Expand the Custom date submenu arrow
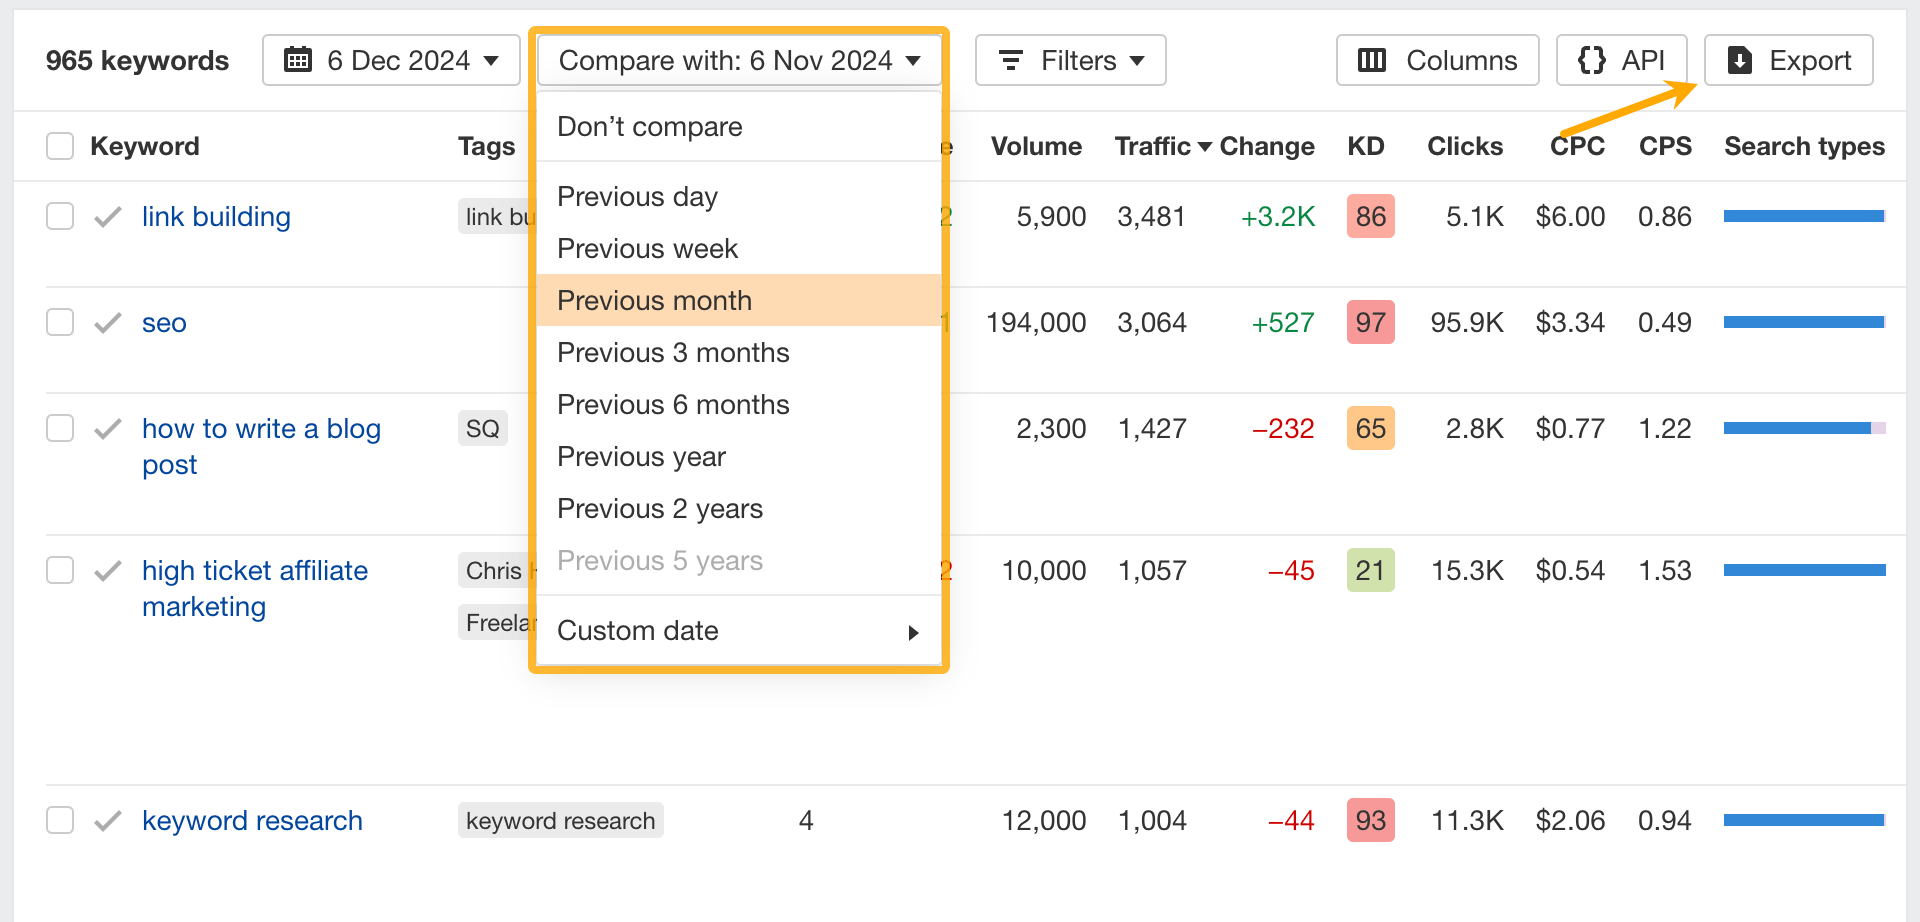The image size is (1920, 922). 913,632
